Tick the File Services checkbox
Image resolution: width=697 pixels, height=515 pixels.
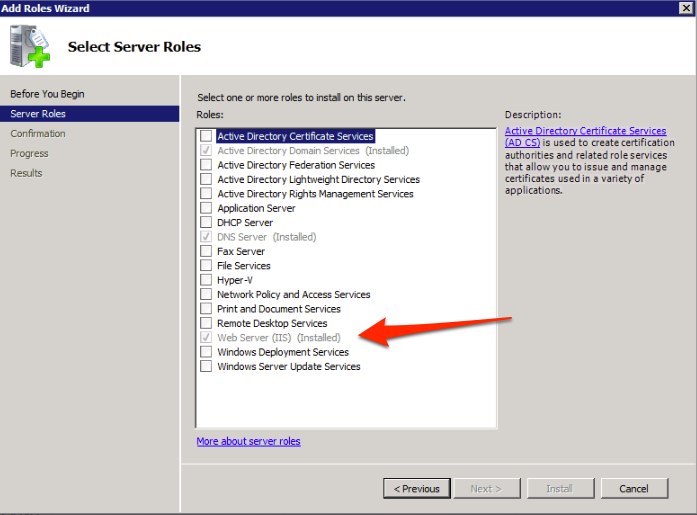206,265
